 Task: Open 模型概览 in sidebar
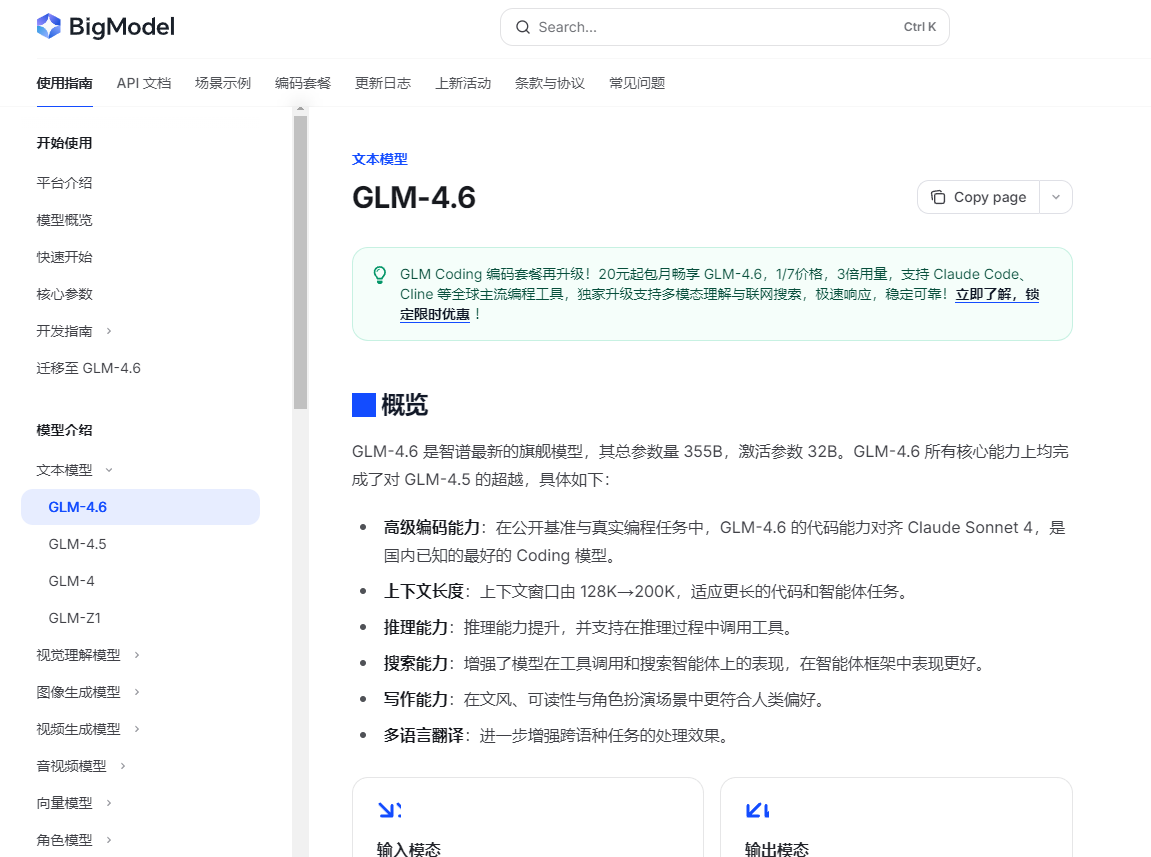(x=65, y=220)
